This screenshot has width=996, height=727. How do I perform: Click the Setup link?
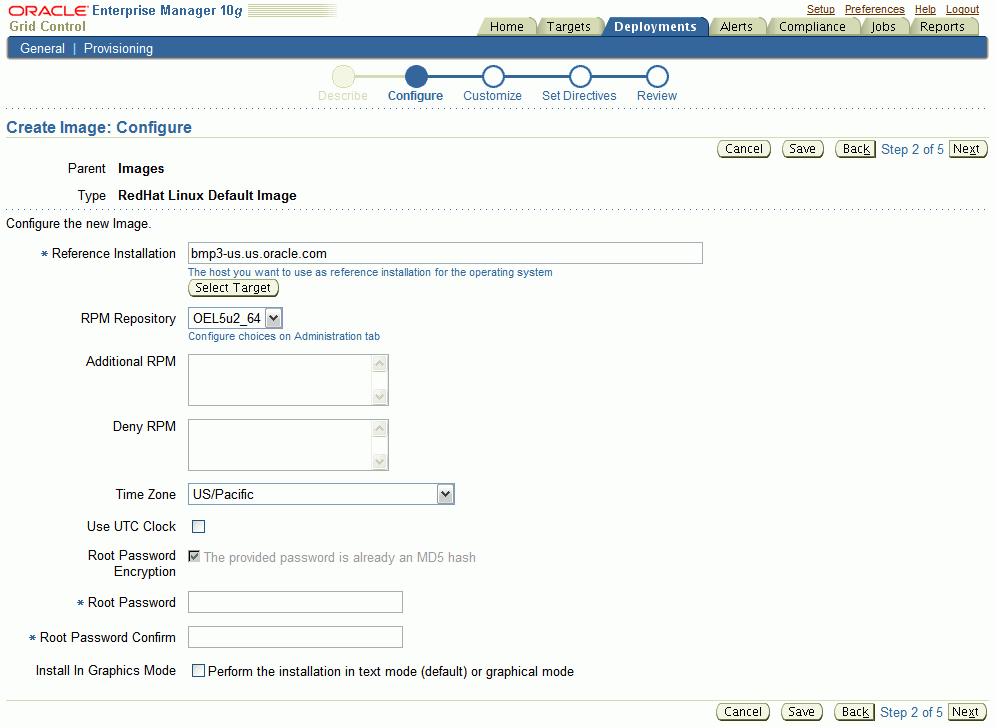click(821, 10)
